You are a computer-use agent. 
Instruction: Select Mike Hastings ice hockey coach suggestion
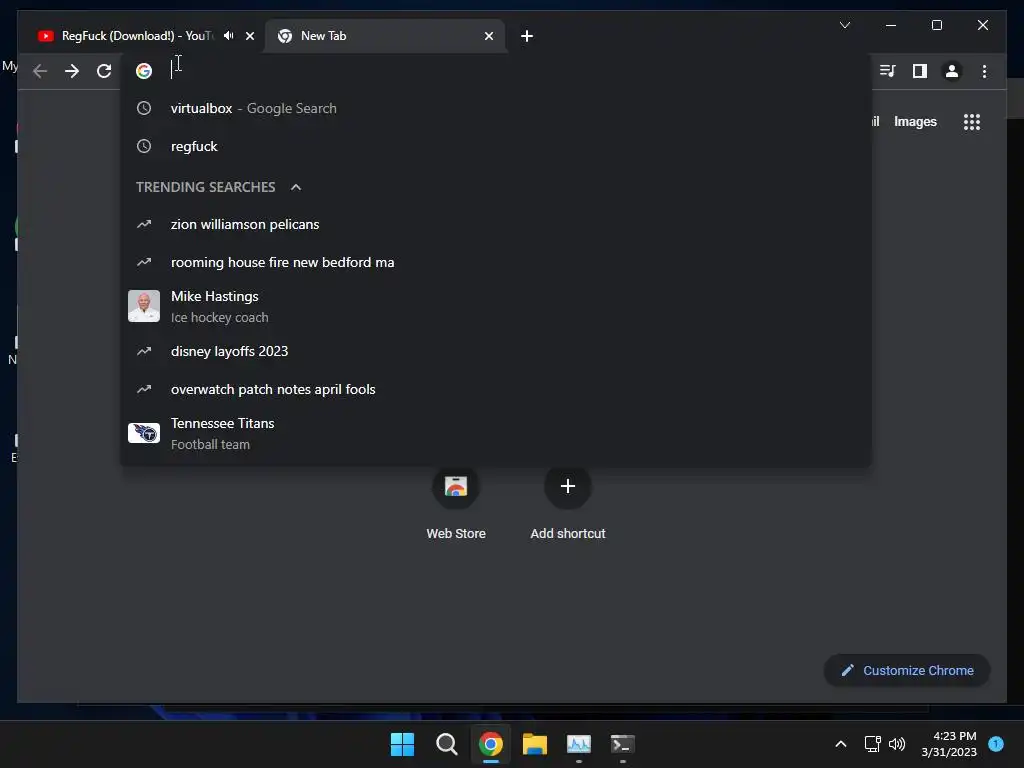click(496, 306)
